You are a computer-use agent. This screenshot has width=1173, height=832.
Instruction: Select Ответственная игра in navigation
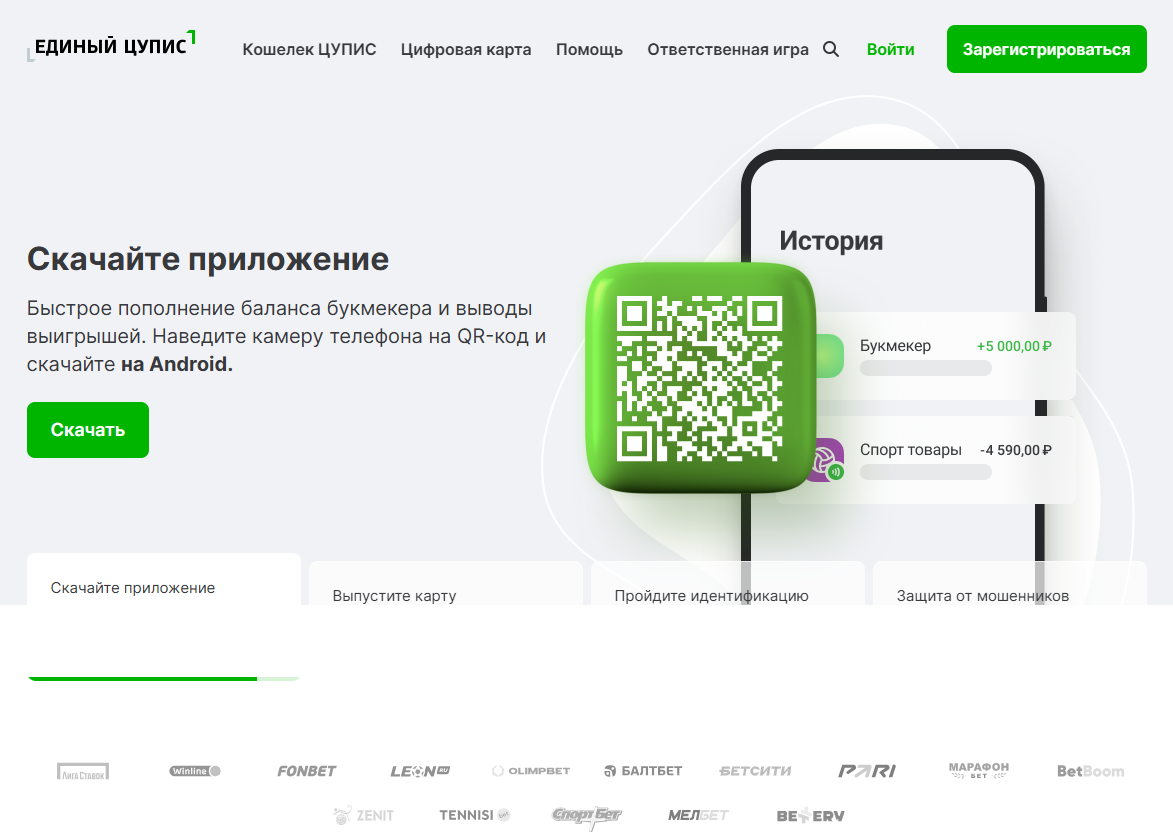(x=728, y=49)
